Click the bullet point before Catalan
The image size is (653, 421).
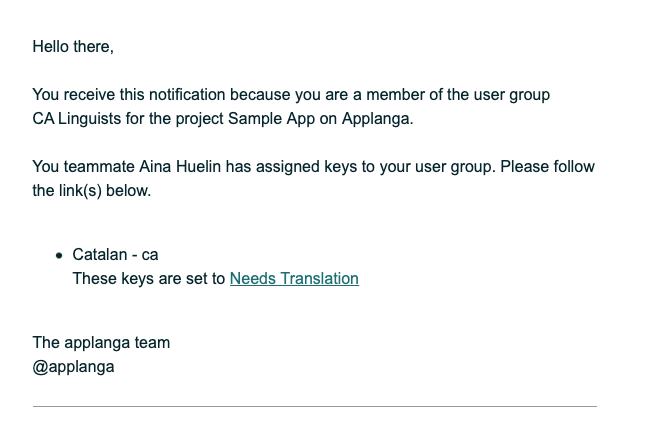coord(60,255)
